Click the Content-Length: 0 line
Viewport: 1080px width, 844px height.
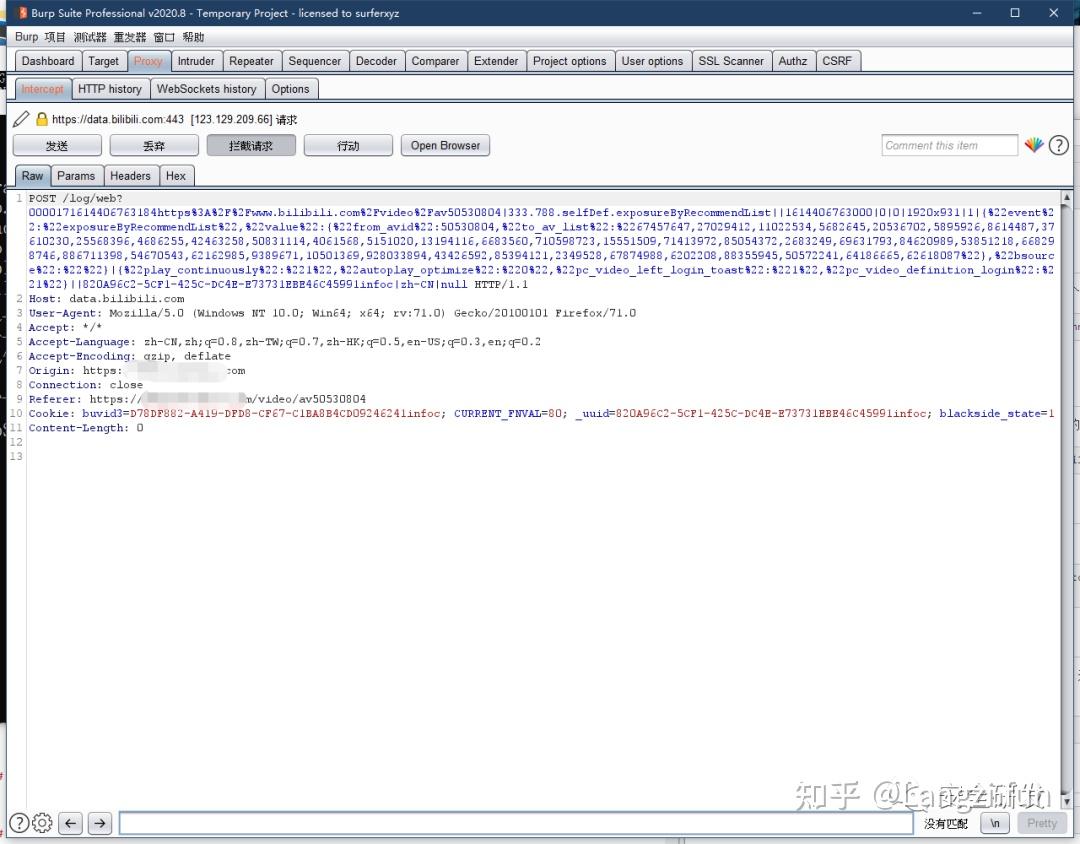click(86, 428)
